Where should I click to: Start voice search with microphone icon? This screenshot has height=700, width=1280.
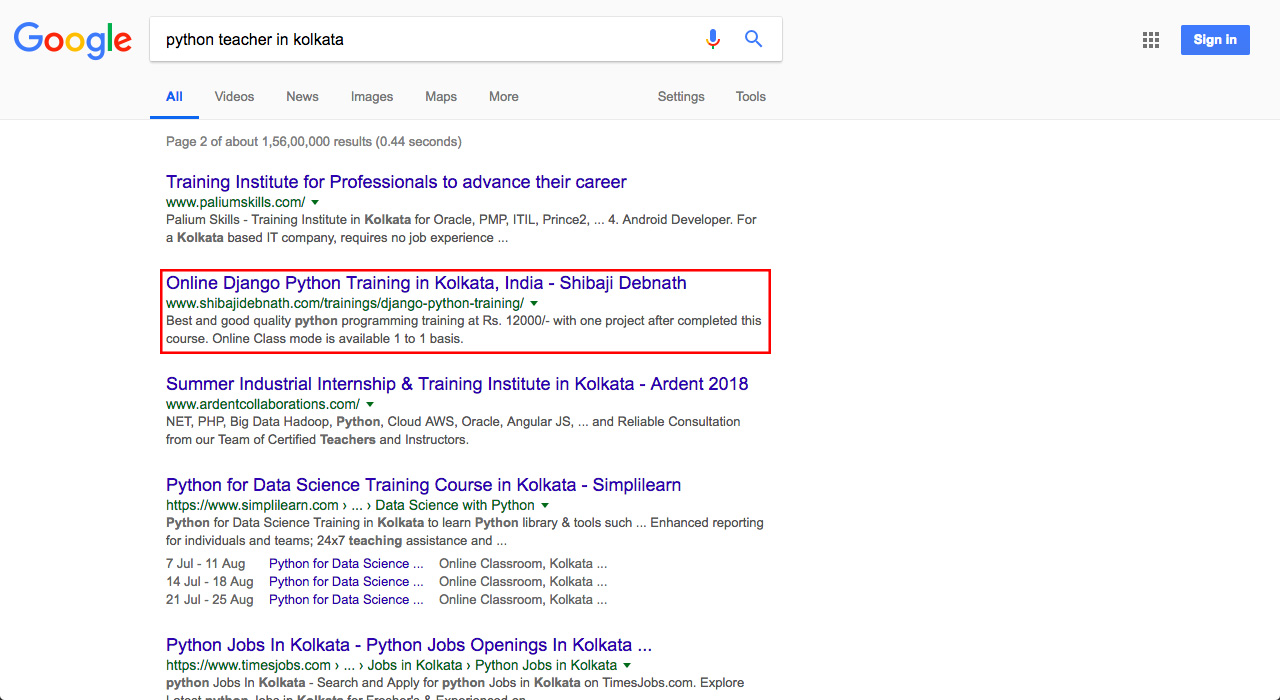[713, 39]
